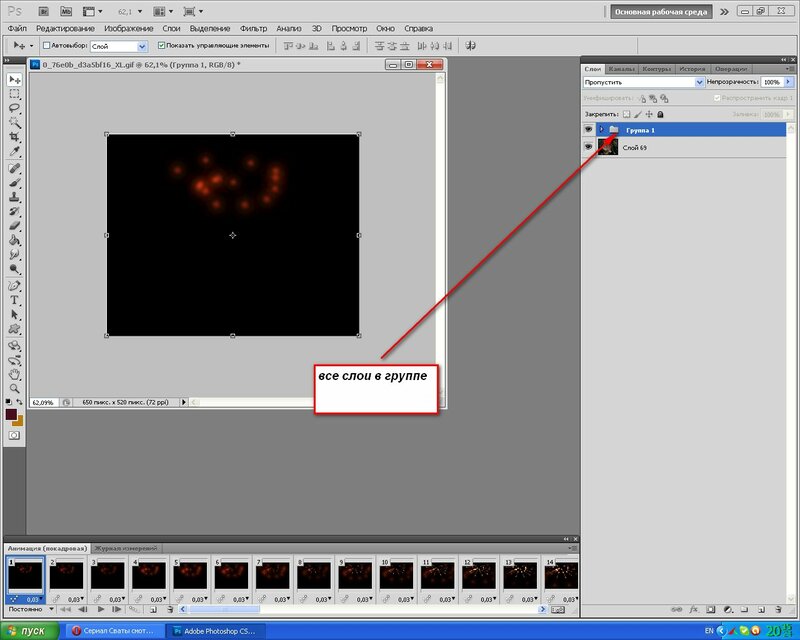The image size is (800, 640).
Task: Select the Paint Bucket tool
Action: [x=14, y=239]
